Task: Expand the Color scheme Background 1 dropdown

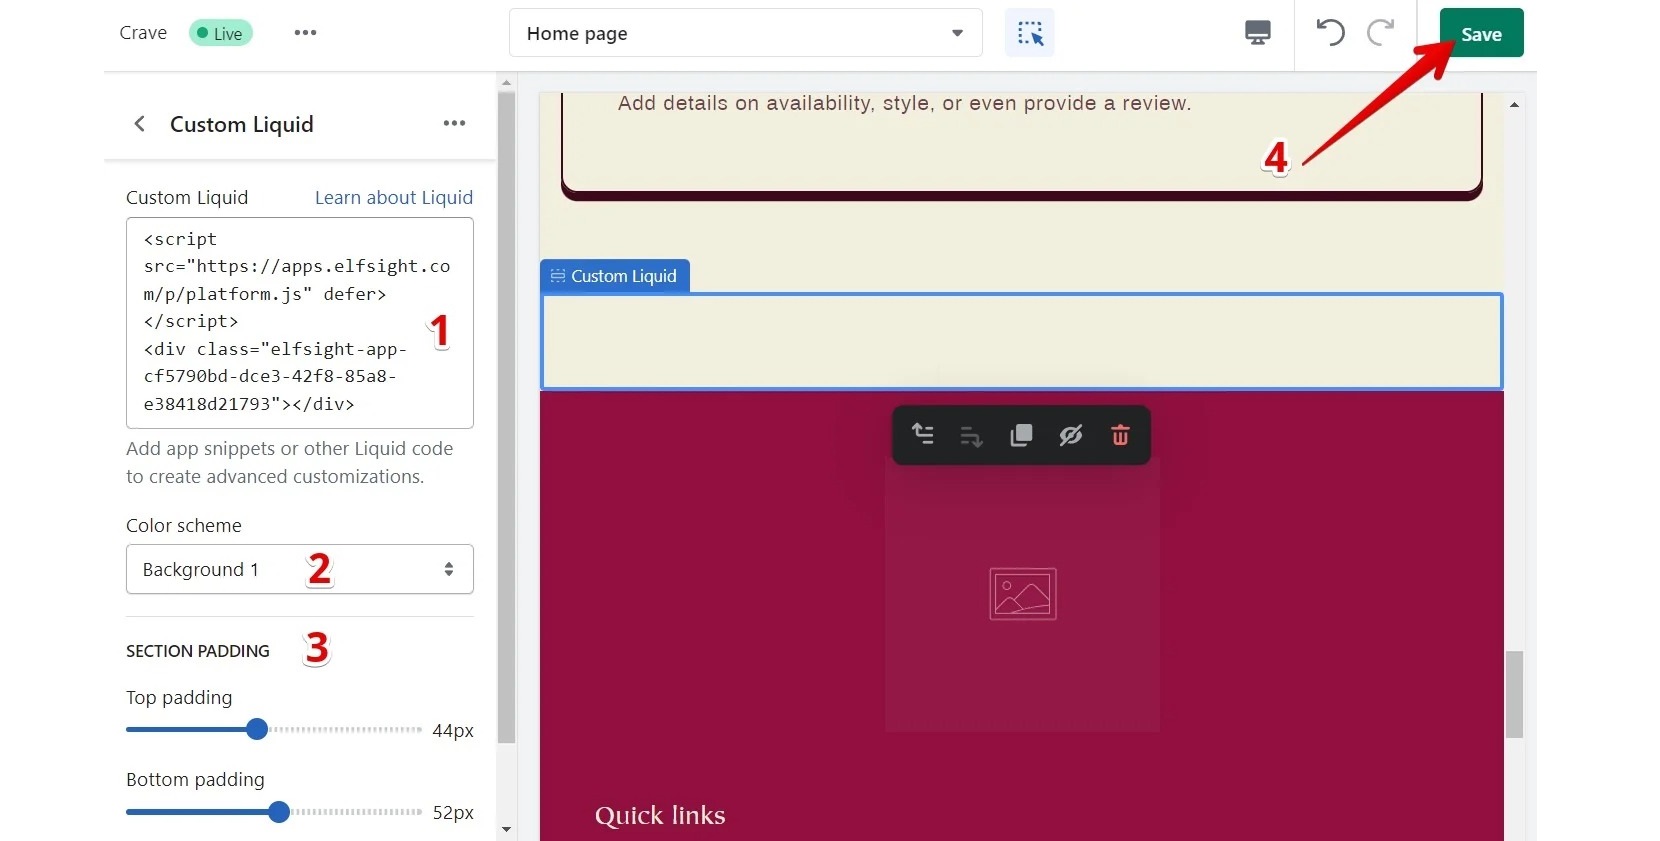Action: [x=299, y=569]
